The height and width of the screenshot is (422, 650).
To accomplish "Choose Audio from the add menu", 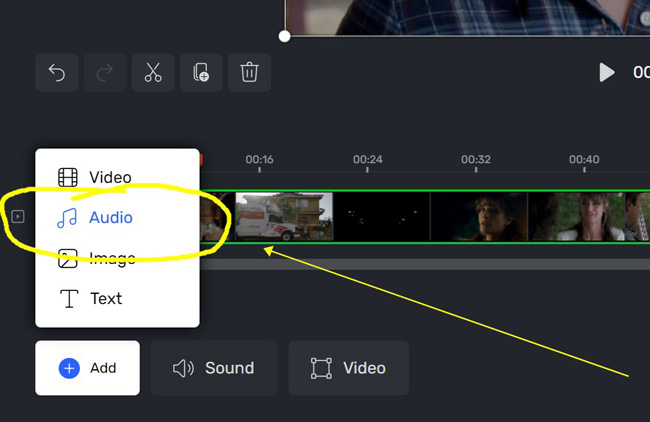I will tap(117, 217).
